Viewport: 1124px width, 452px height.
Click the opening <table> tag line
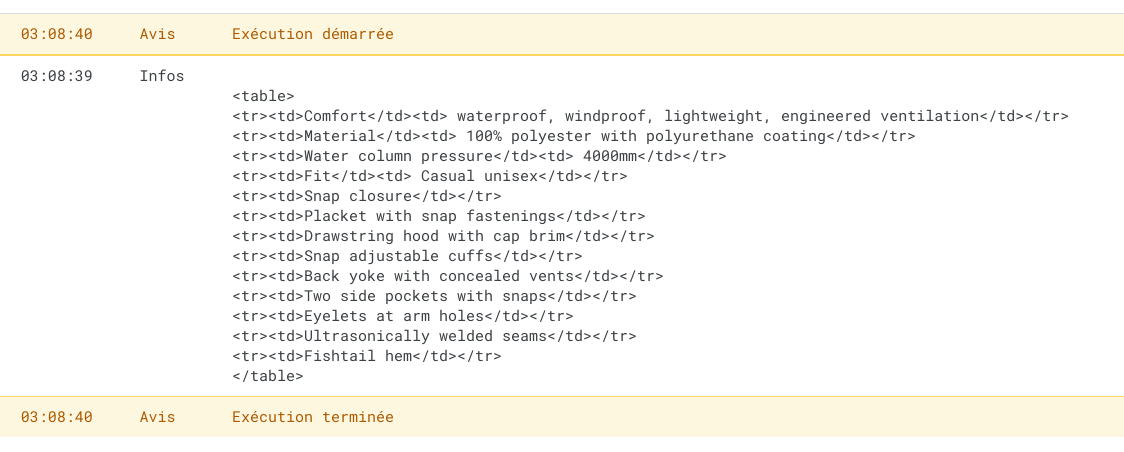pos(263,96)
